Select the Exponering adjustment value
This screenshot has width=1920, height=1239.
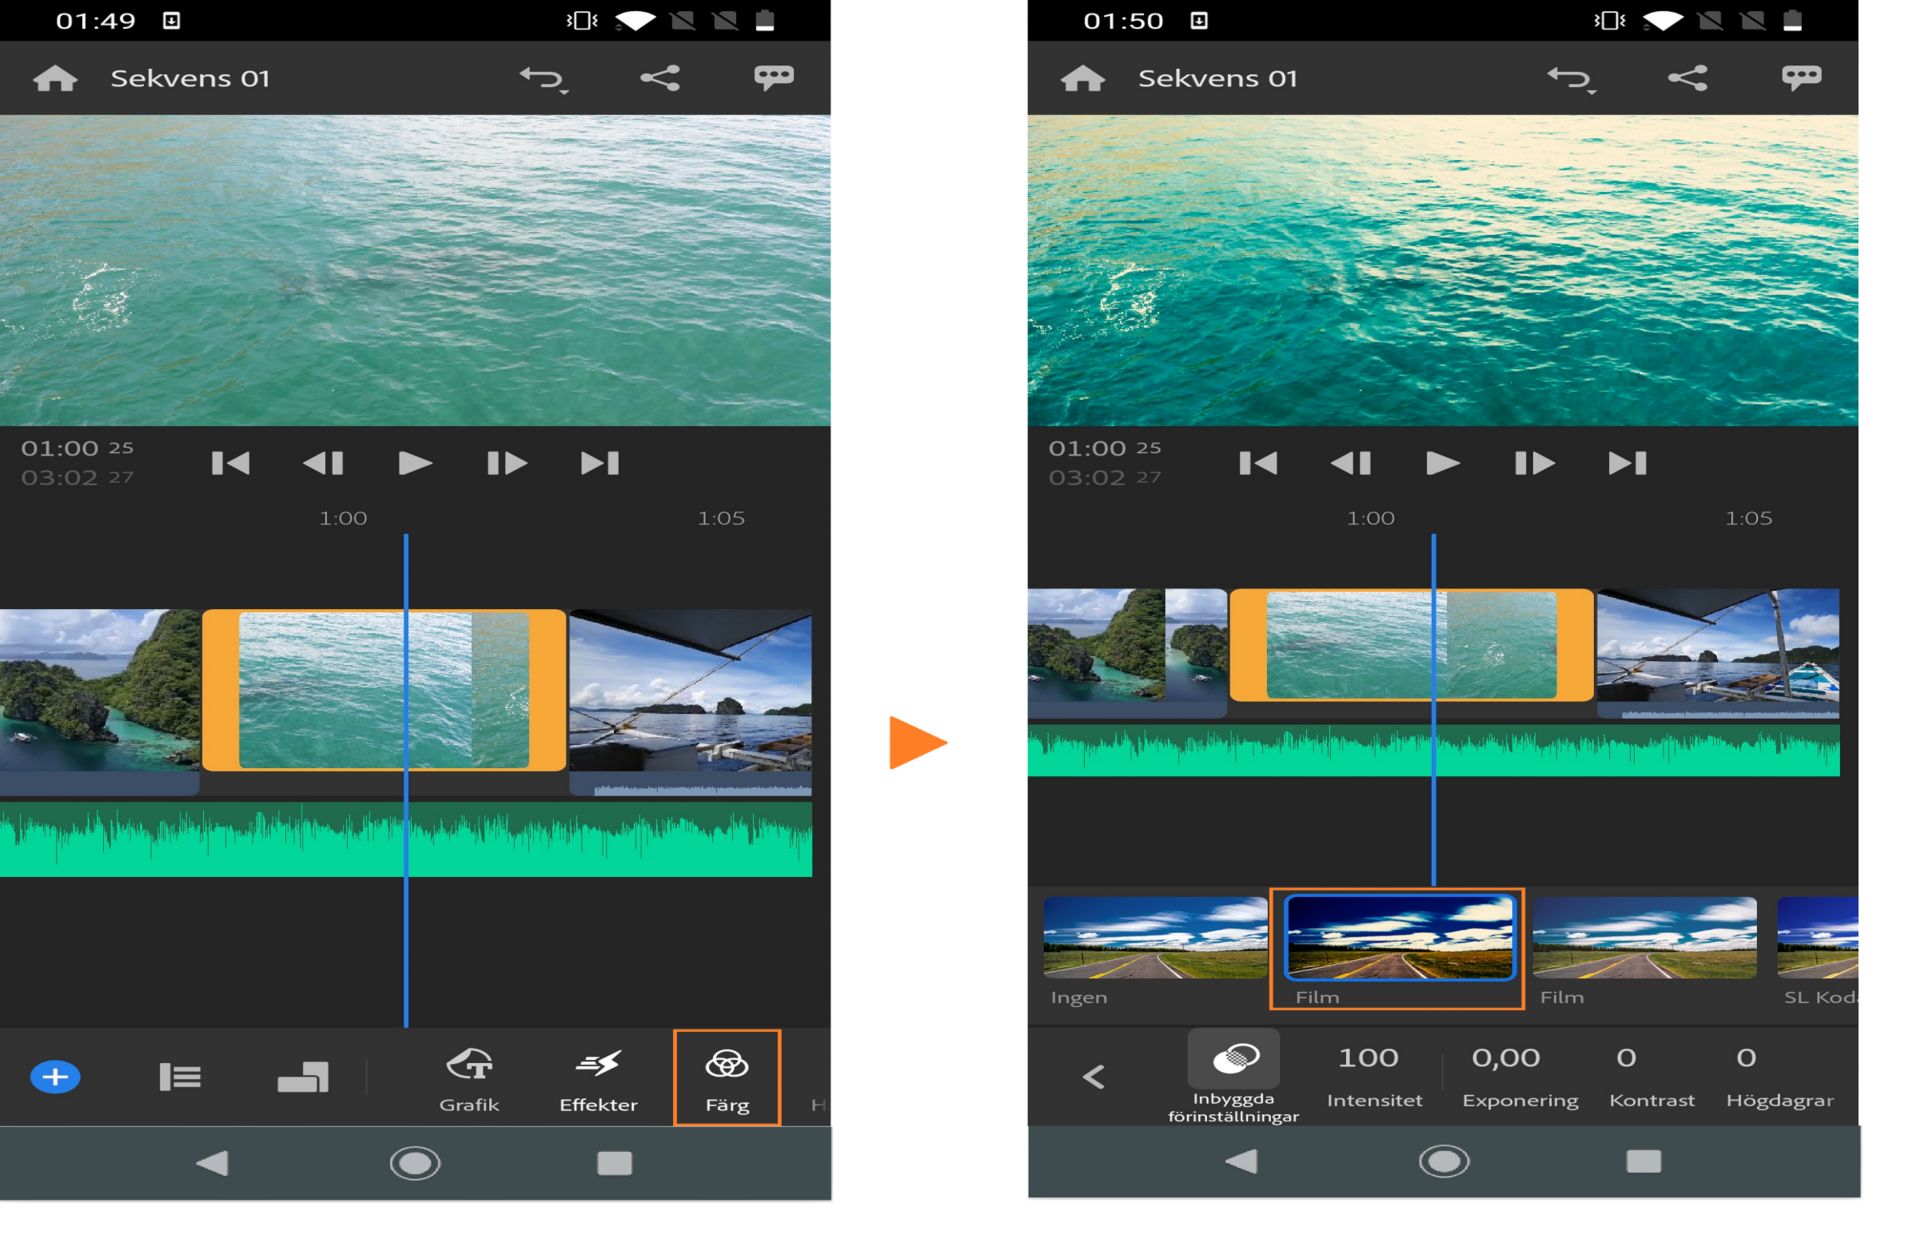[1506, 1058]
